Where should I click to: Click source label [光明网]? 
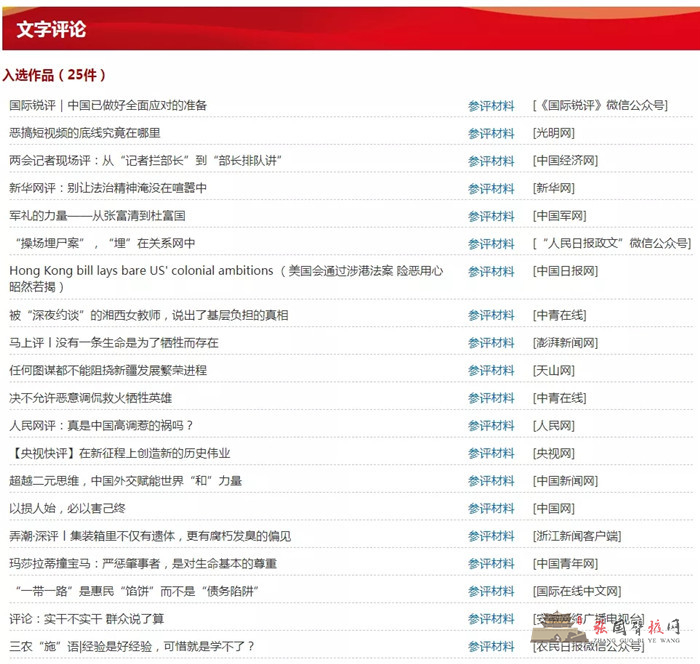coord(554,133)
